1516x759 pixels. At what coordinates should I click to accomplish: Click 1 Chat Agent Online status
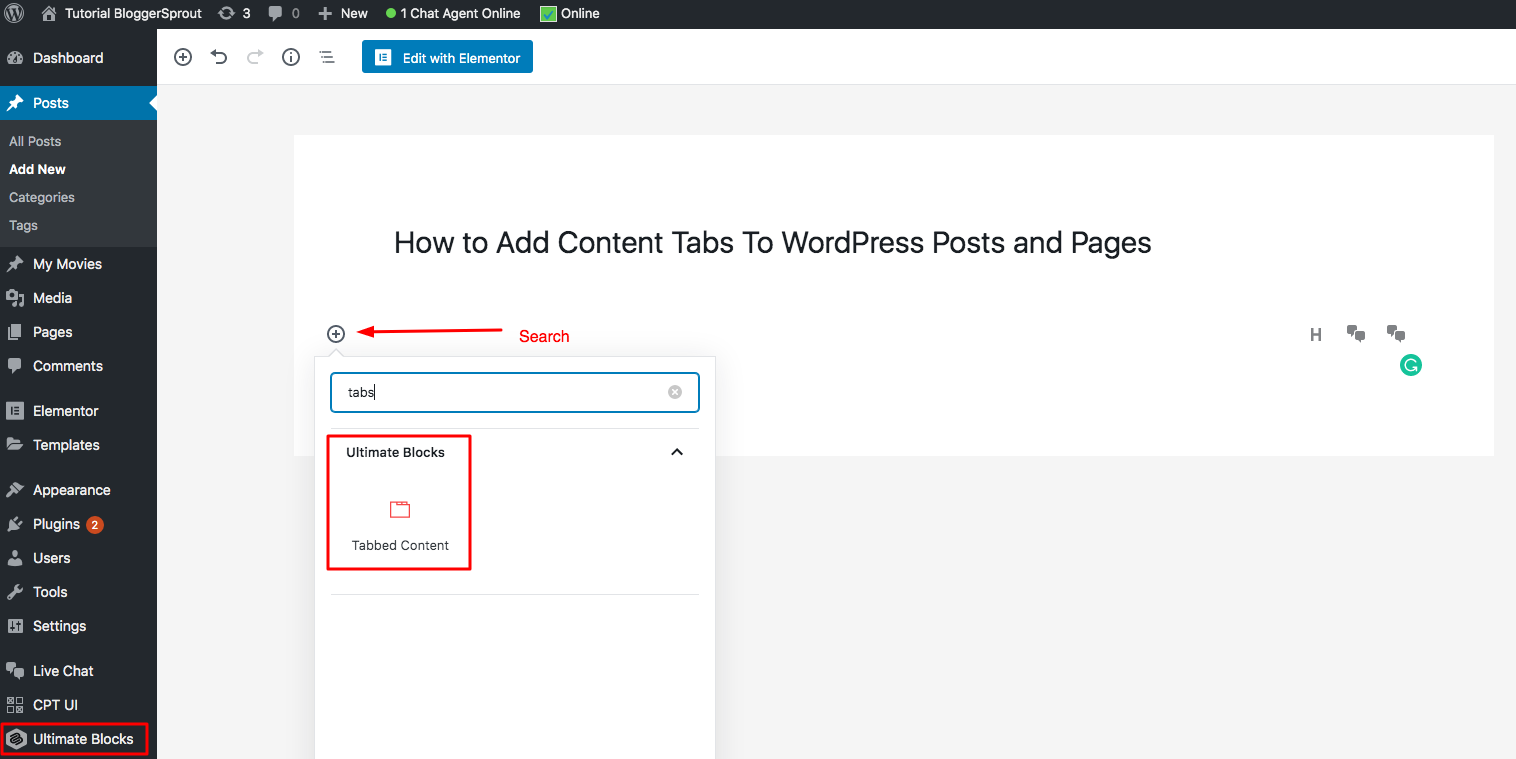(453, 14)
